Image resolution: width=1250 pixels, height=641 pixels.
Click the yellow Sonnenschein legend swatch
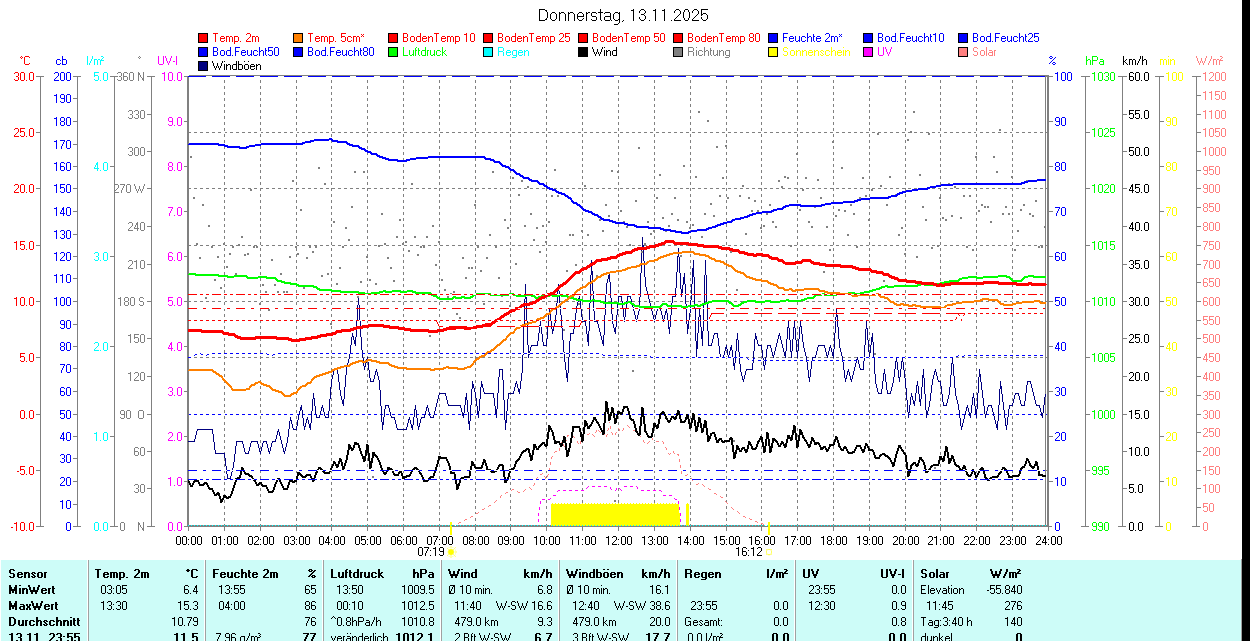tap(774, 52)
